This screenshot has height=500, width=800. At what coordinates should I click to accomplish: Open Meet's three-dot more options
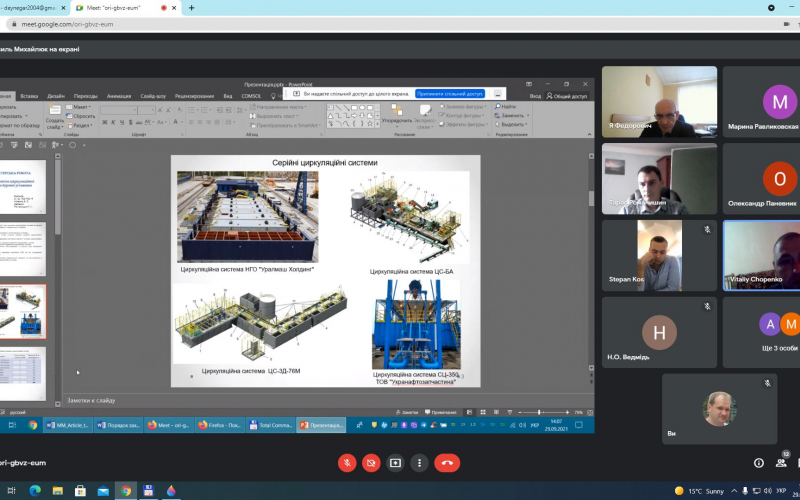[419, 463]
